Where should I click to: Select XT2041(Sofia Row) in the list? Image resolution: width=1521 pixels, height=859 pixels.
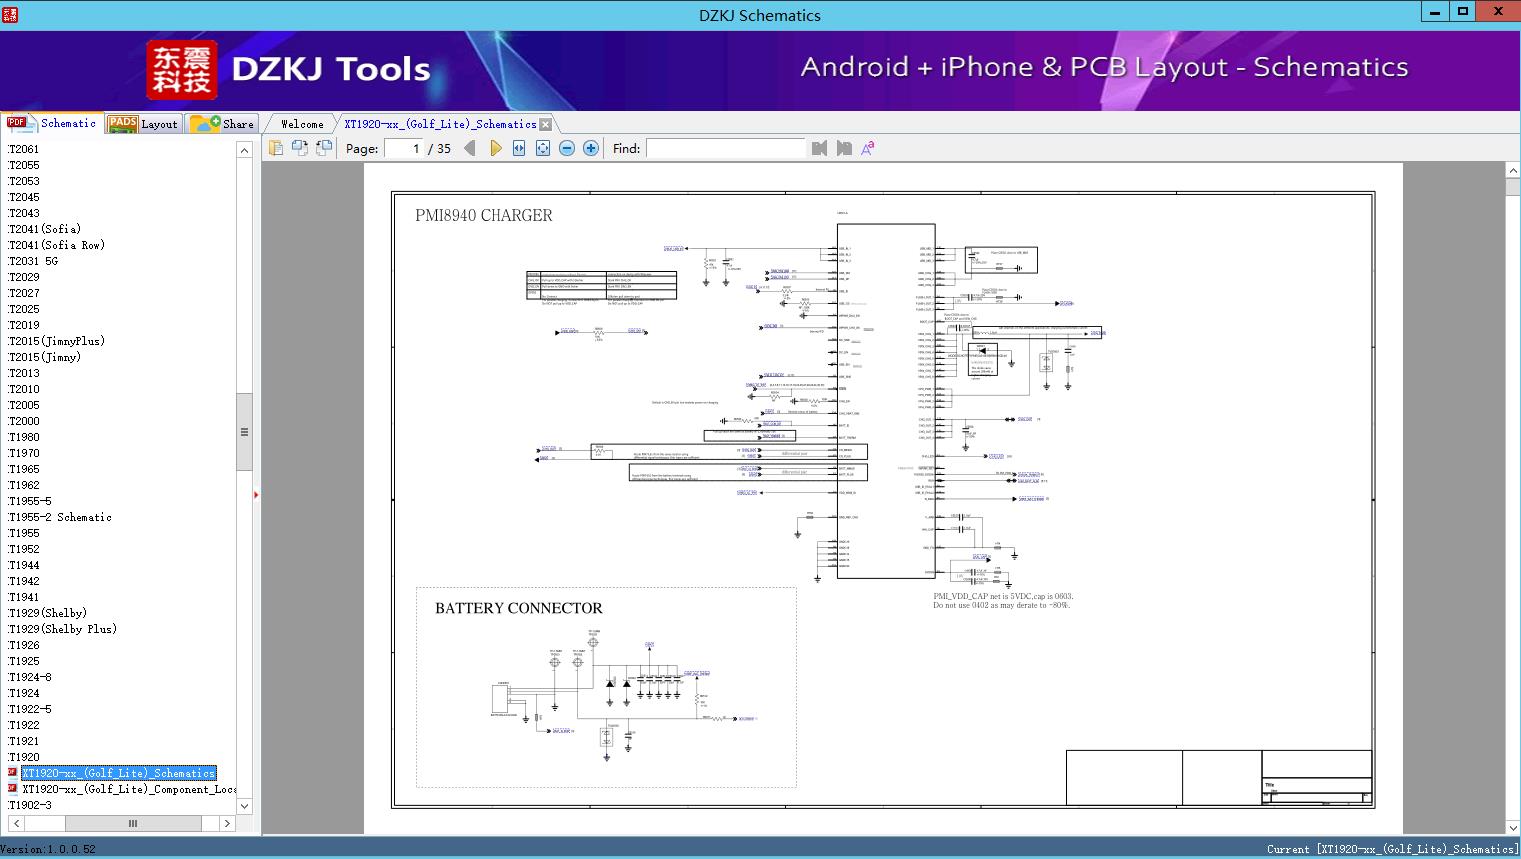(56, 245)
